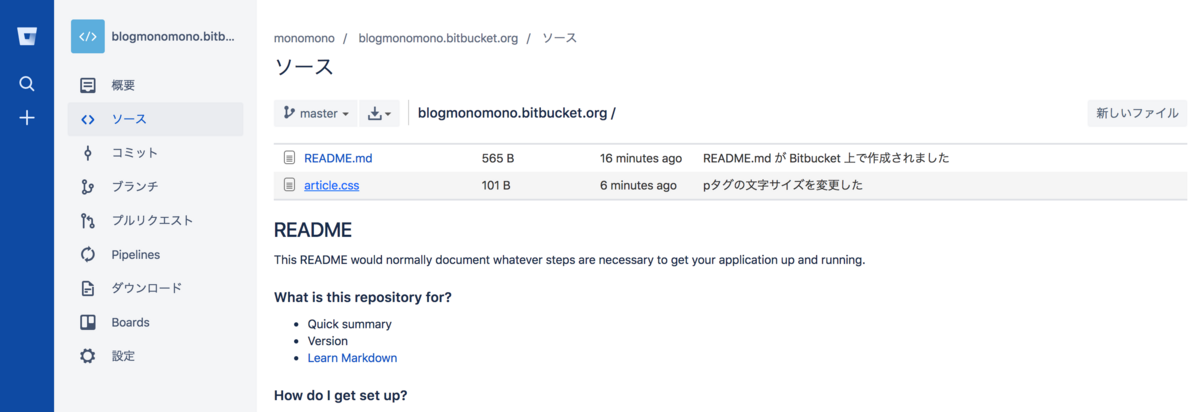Click the Commits (コミット) sidebar icon
Viewport: 1200px width, 412px height.
[88, 153]
